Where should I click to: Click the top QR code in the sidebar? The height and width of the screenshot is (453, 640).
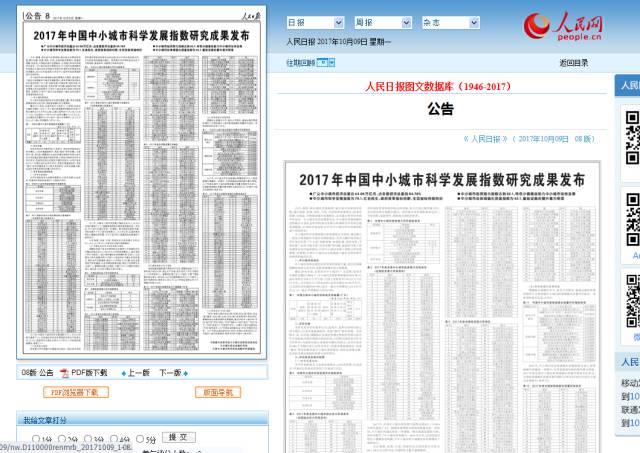pos(632,138)
